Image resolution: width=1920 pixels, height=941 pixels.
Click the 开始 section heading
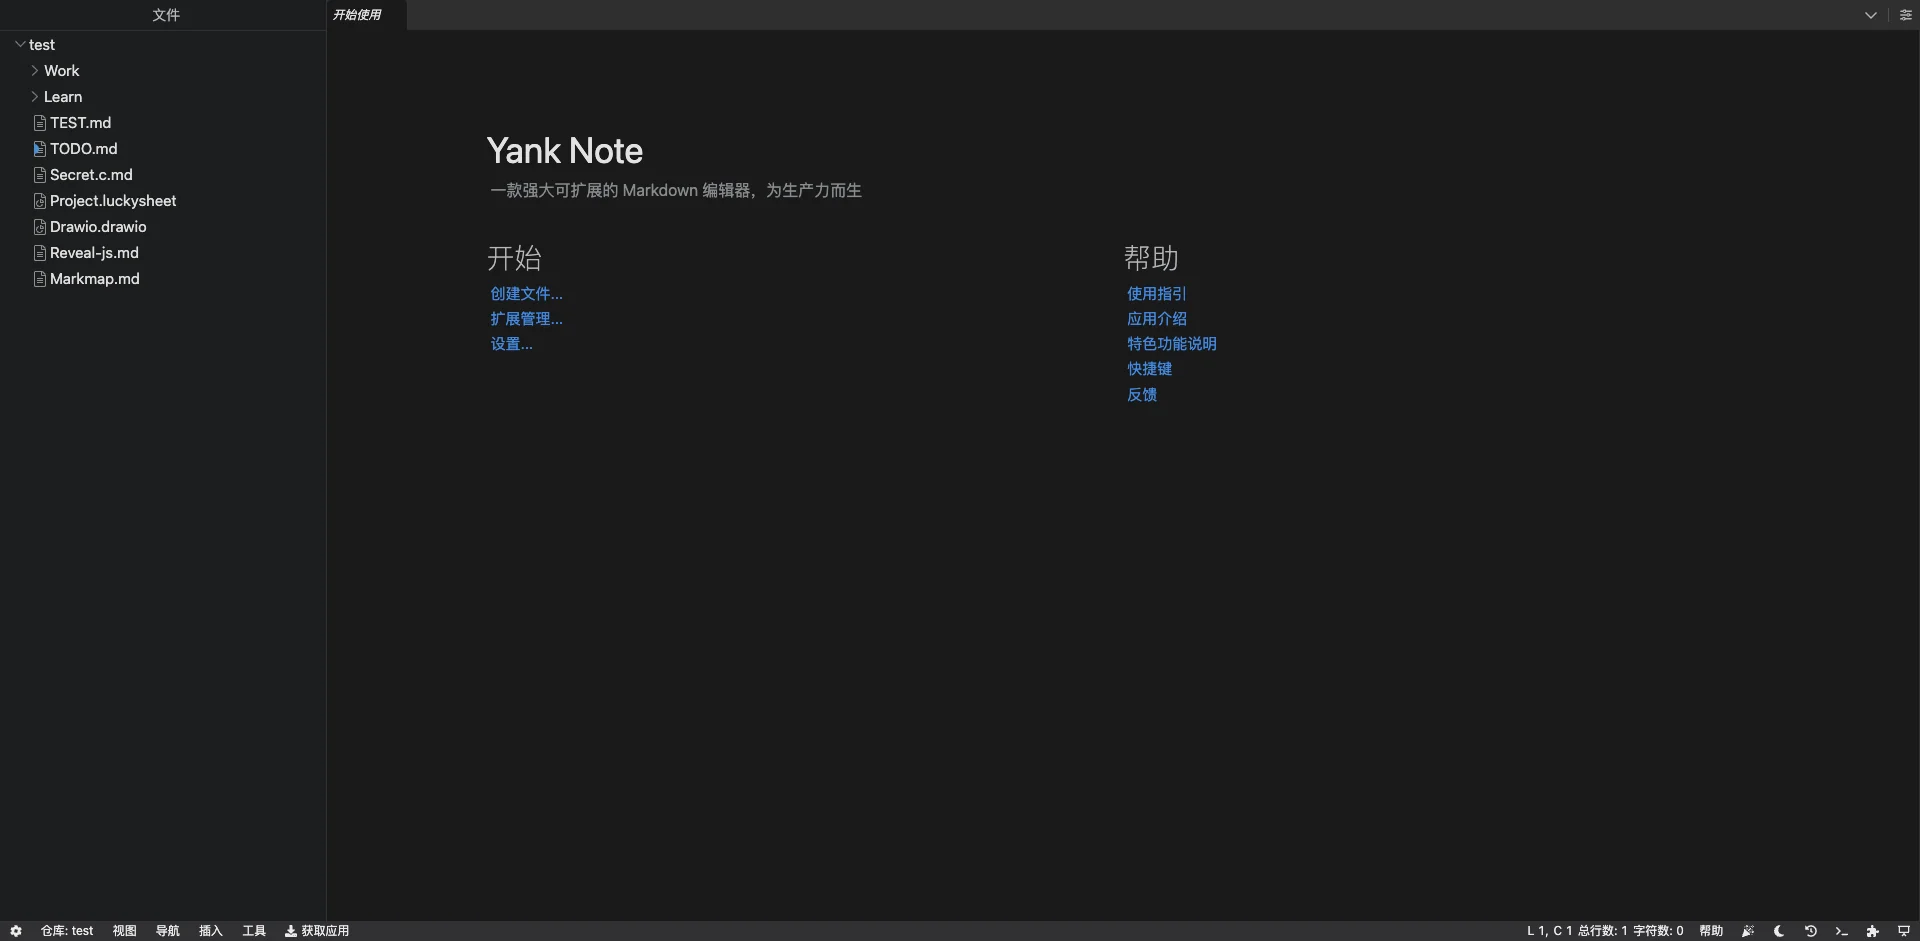(514, 258)
